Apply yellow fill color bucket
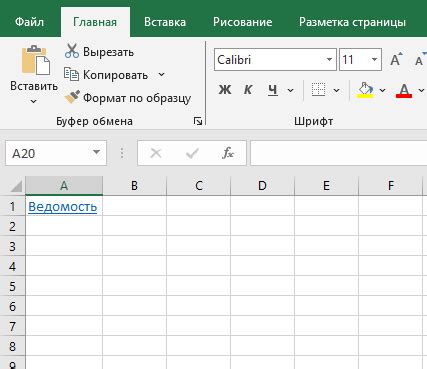The height and width of the screenshot is (369, 427). 365,90
